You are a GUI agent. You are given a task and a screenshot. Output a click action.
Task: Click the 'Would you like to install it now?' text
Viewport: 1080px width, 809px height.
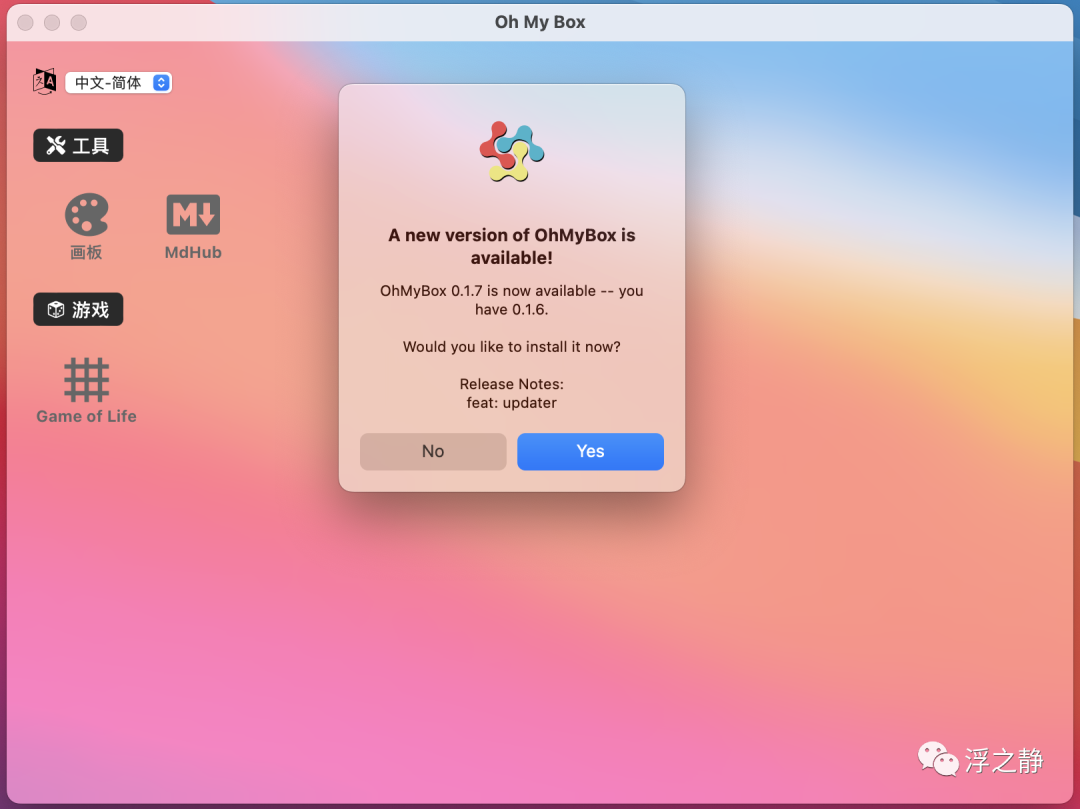[x=511, y=346]
